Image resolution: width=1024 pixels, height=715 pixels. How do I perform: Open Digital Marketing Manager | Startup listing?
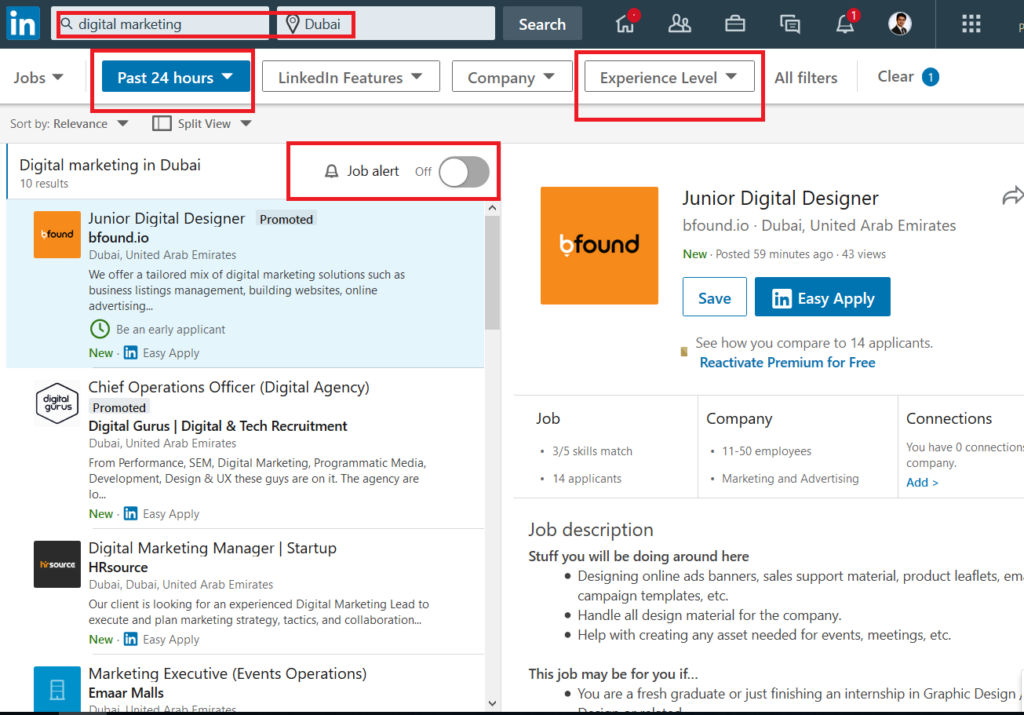(212, 548)
